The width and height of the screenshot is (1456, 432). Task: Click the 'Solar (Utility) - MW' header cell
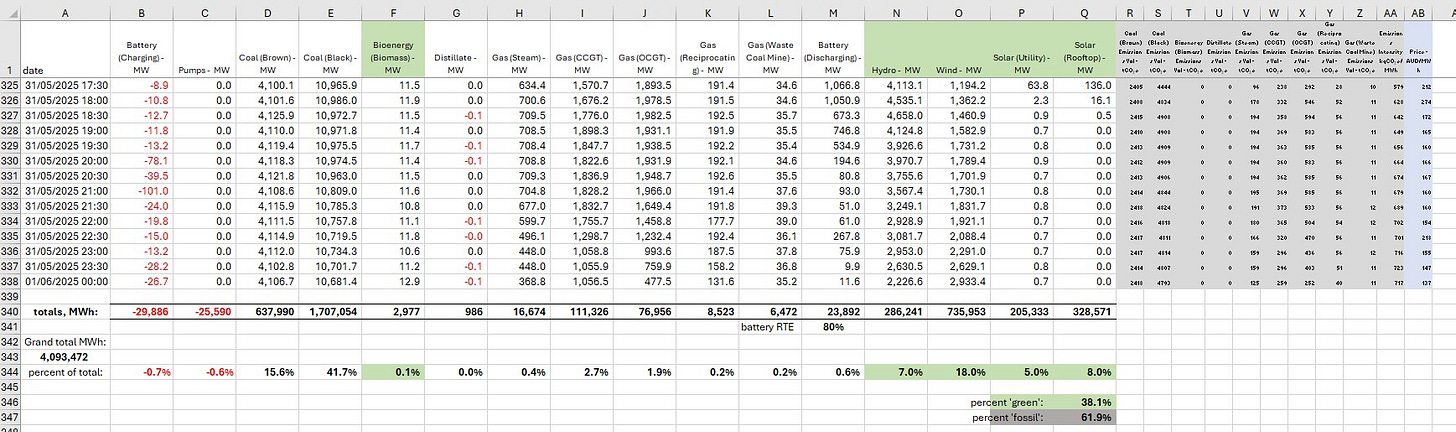1022,50
